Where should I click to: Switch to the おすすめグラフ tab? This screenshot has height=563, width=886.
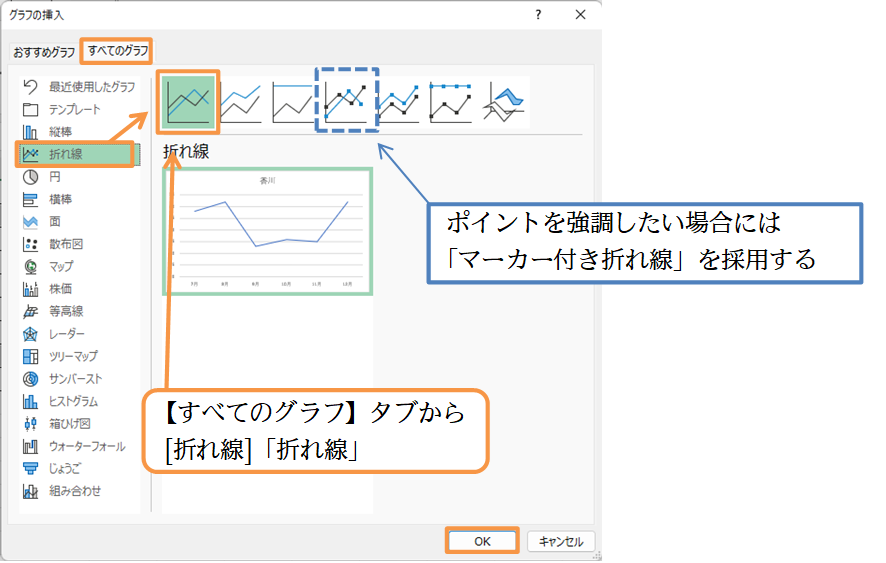point(44,53)
